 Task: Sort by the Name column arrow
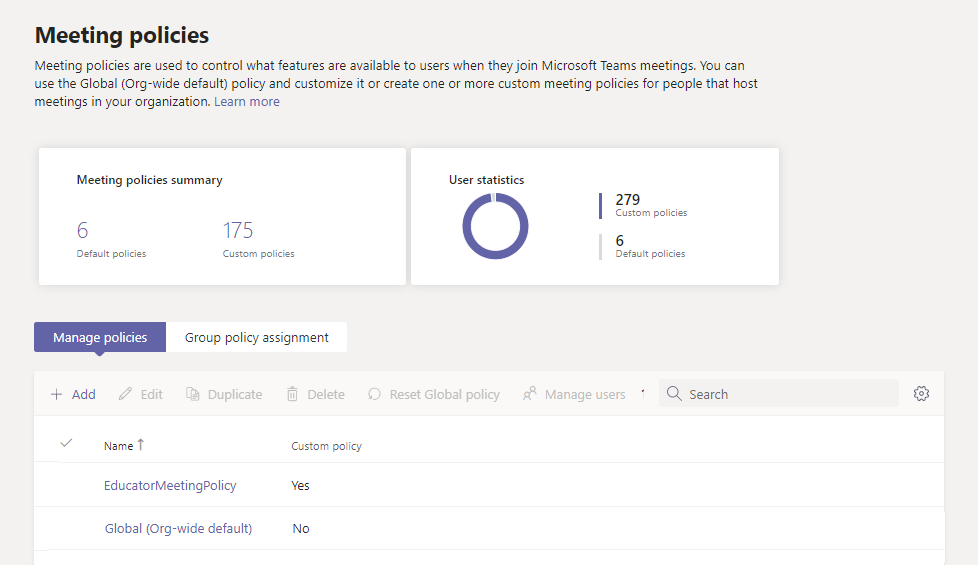[x=141, y=445]
